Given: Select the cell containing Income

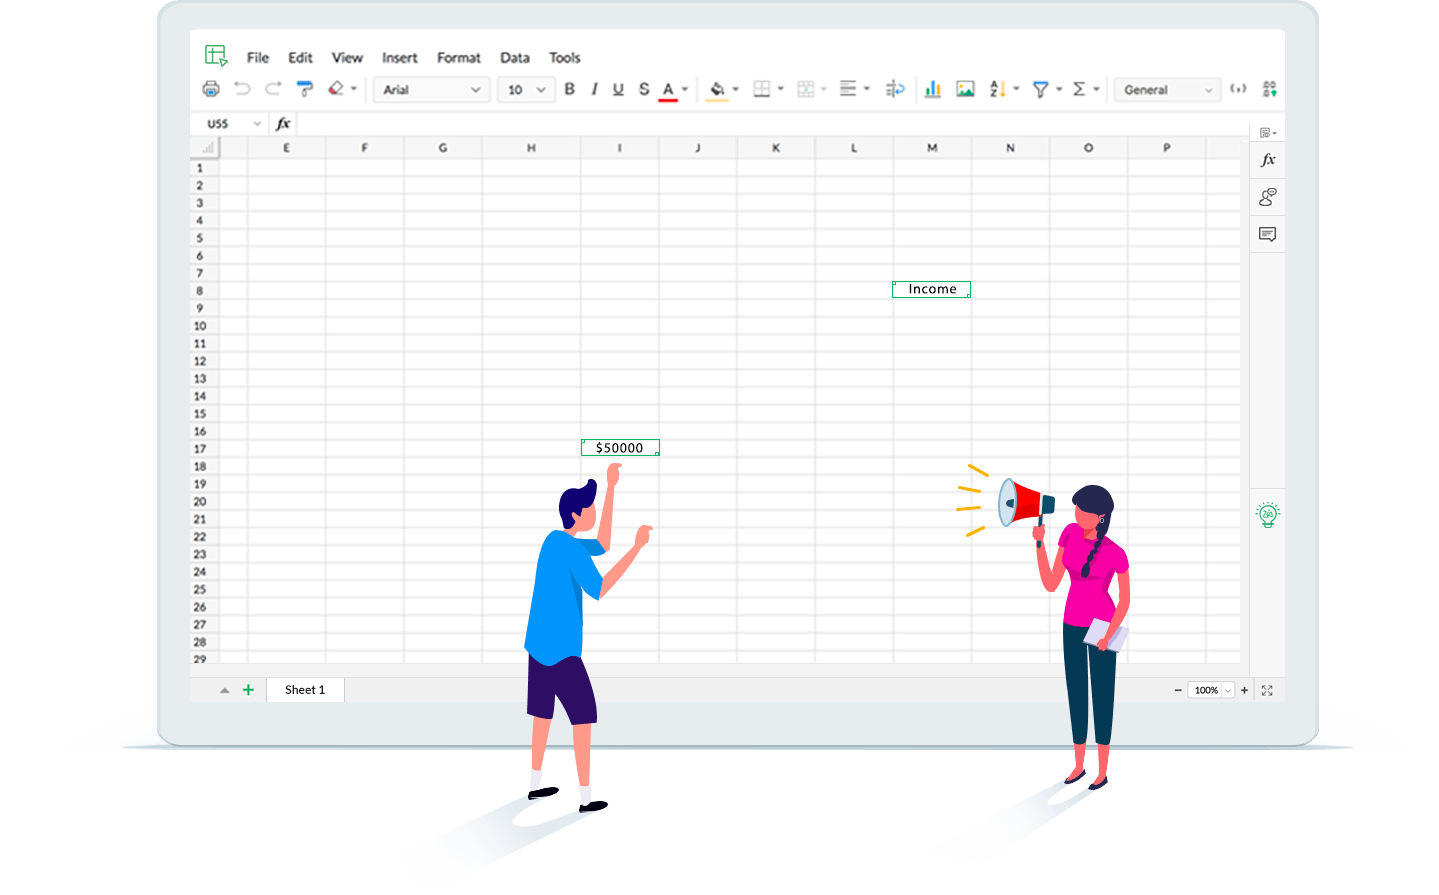Looking at the screenshot, I should 930,289.
